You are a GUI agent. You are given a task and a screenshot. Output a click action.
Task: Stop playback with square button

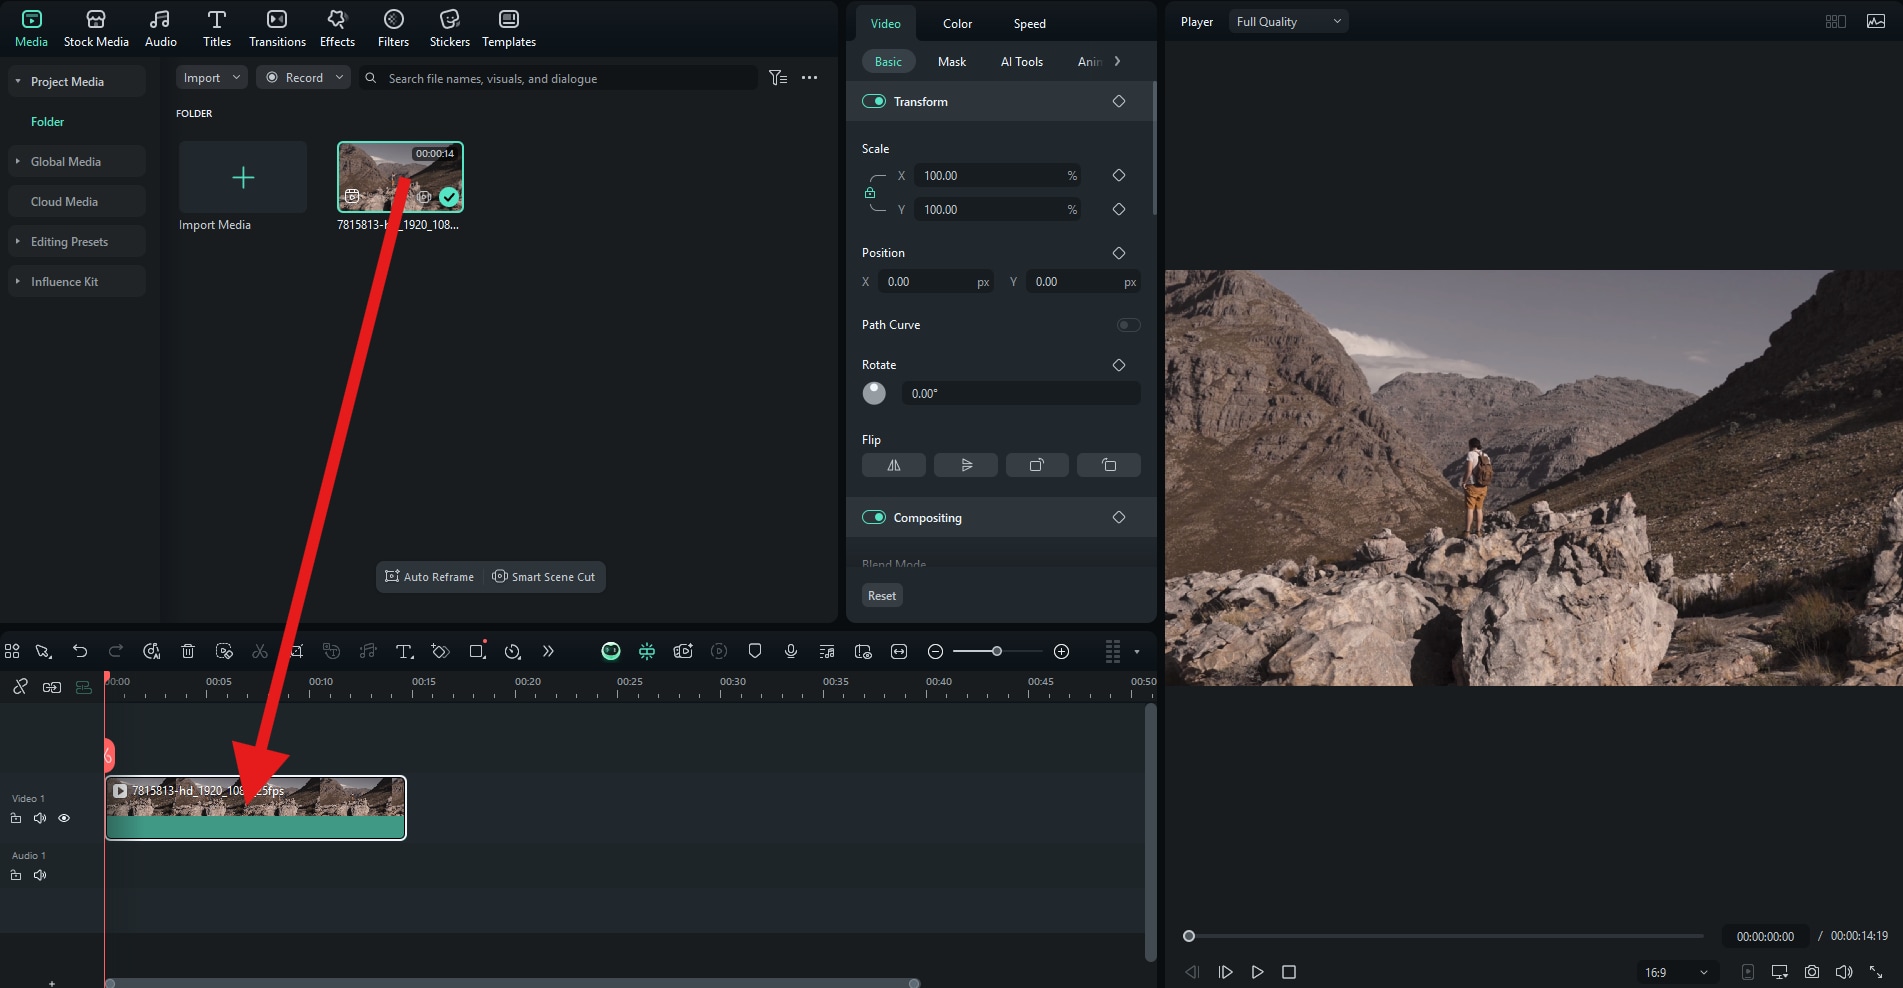point(1289,972)
